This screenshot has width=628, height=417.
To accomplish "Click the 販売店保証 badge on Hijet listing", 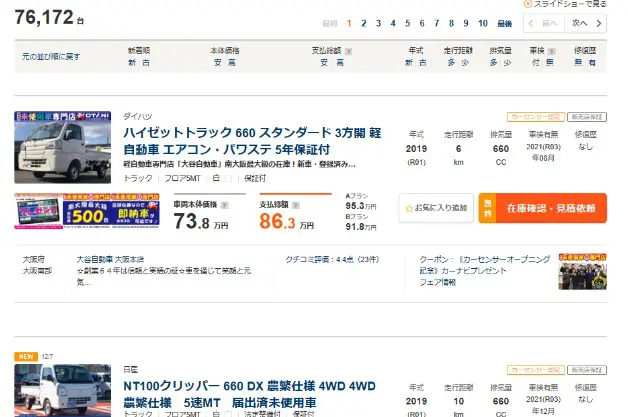I will click(587, 117).
